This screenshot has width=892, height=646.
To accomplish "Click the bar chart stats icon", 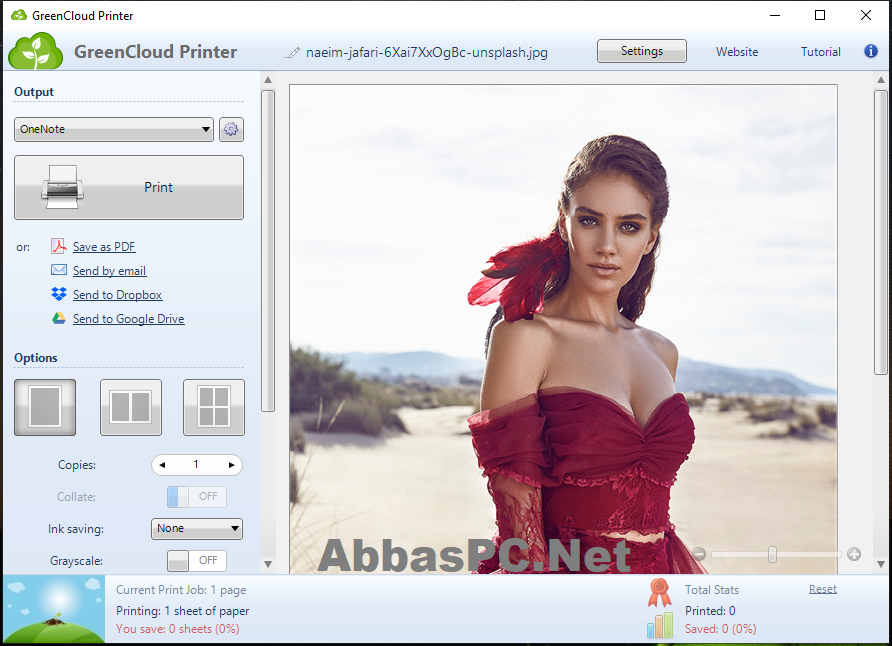I will (x=659, y=626).
